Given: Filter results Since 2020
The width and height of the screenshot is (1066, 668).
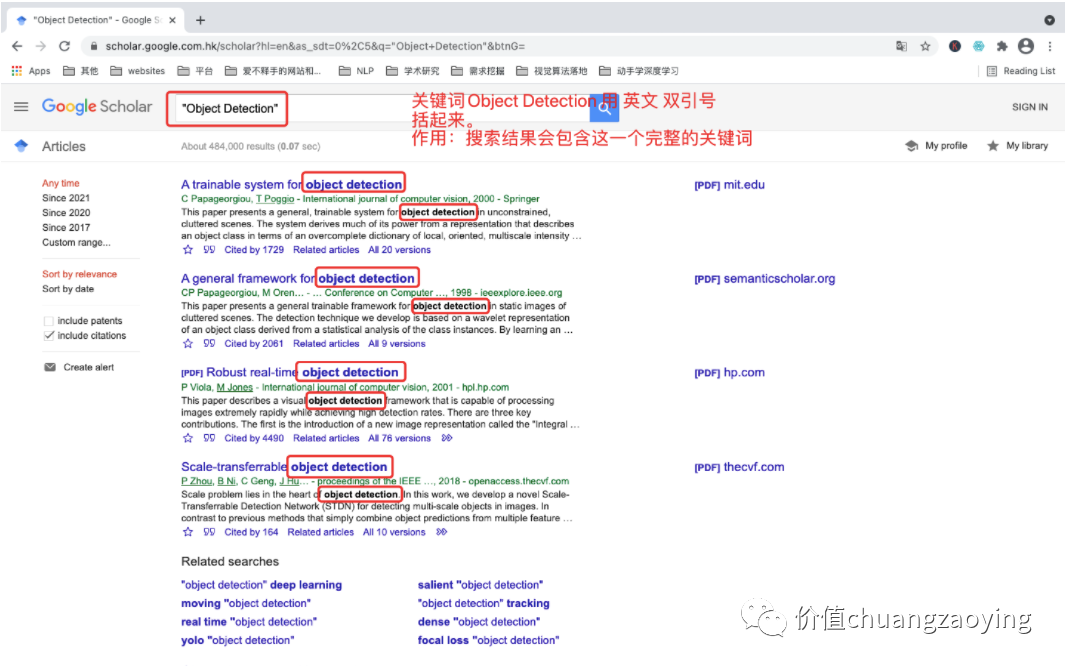Looking at the screenshot, I should [x=66, y=213].
